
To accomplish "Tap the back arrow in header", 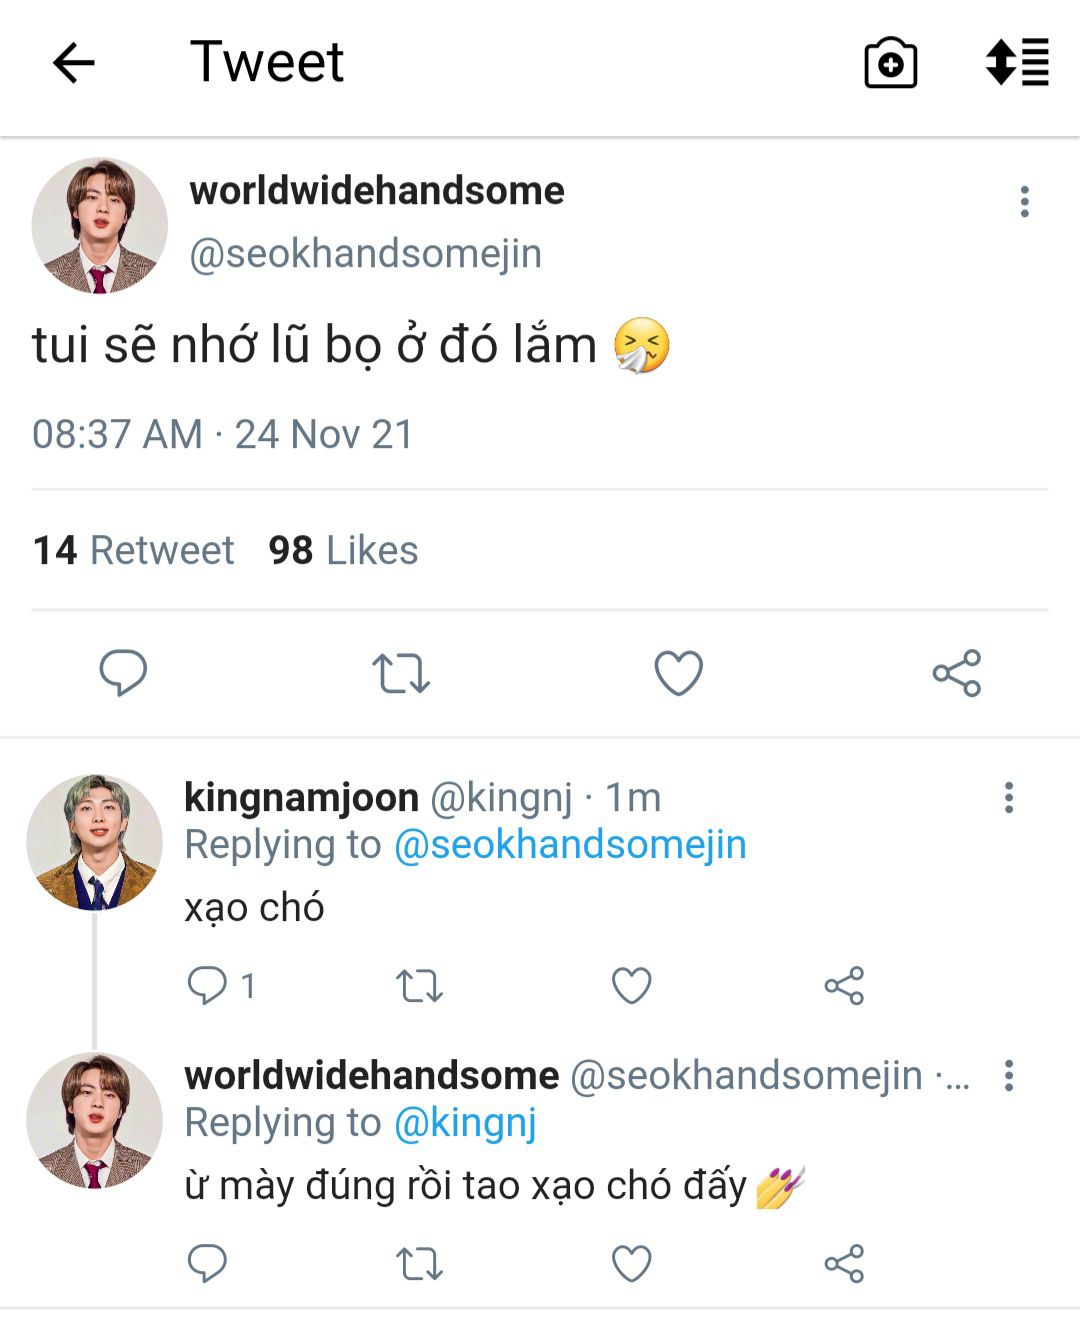I will (73, 63).
